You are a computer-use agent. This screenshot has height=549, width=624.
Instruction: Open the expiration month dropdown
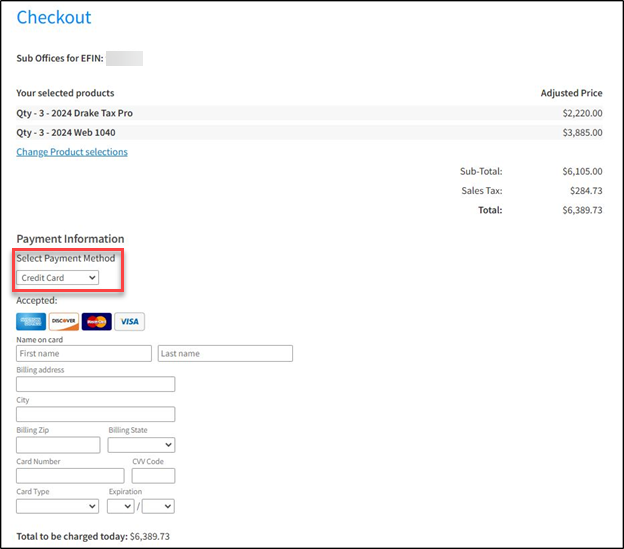pos(121,506)
